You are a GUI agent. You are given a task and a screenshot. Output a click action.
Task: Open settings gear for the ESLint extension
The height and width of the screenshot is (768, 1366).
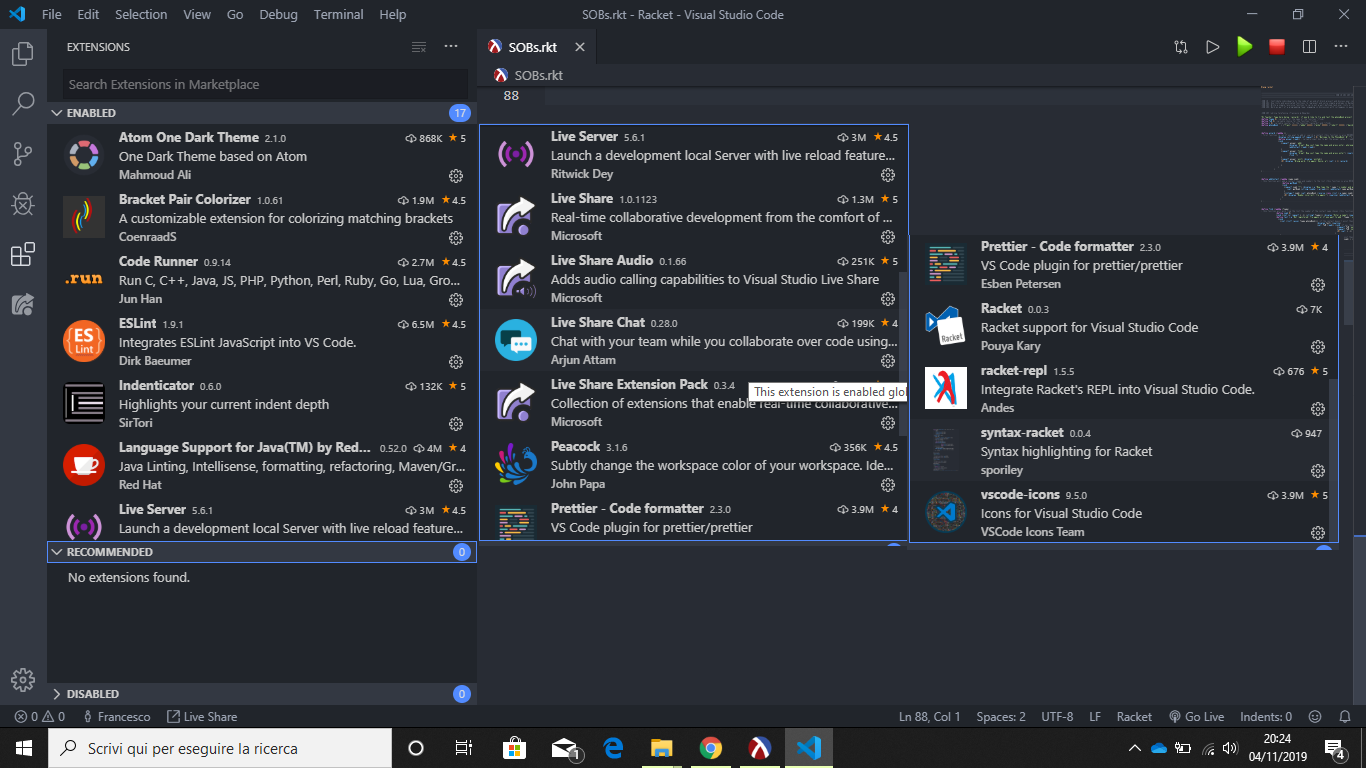tap(456, 361)
